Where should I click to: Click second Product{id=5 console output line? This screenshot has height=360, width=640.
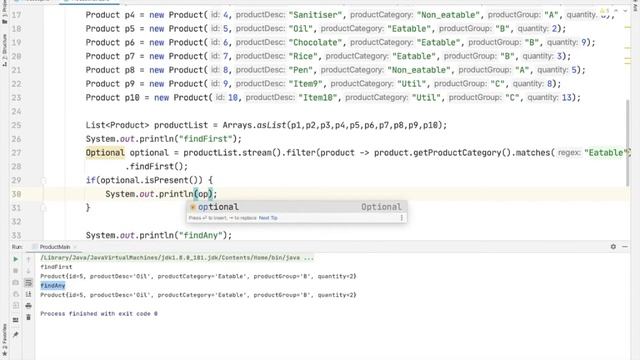[x=198, y=295]
